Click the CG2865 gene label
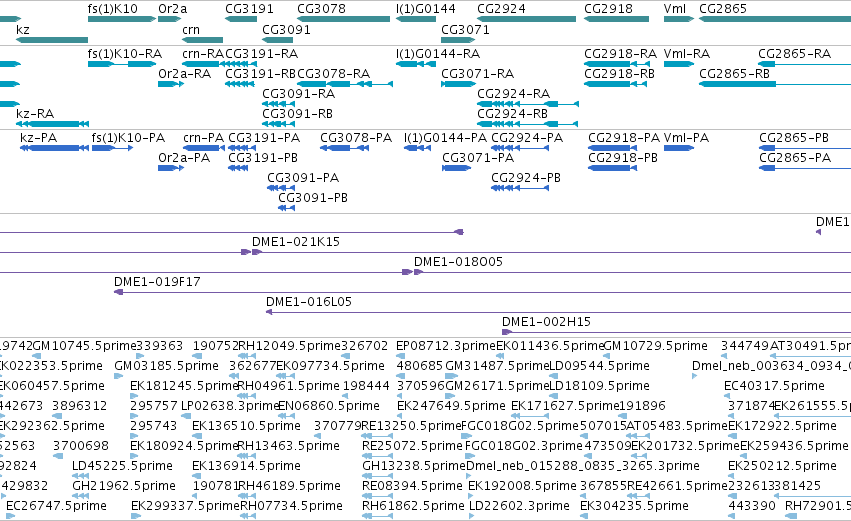Viewport: 851px width, 521px height. pyautogui.click(x=723, y=9)
